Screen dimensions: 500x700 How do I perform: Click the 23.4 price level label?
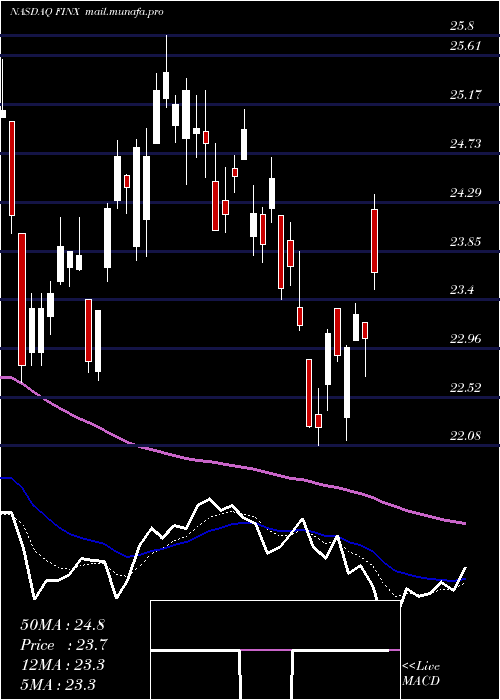[462, 290]
